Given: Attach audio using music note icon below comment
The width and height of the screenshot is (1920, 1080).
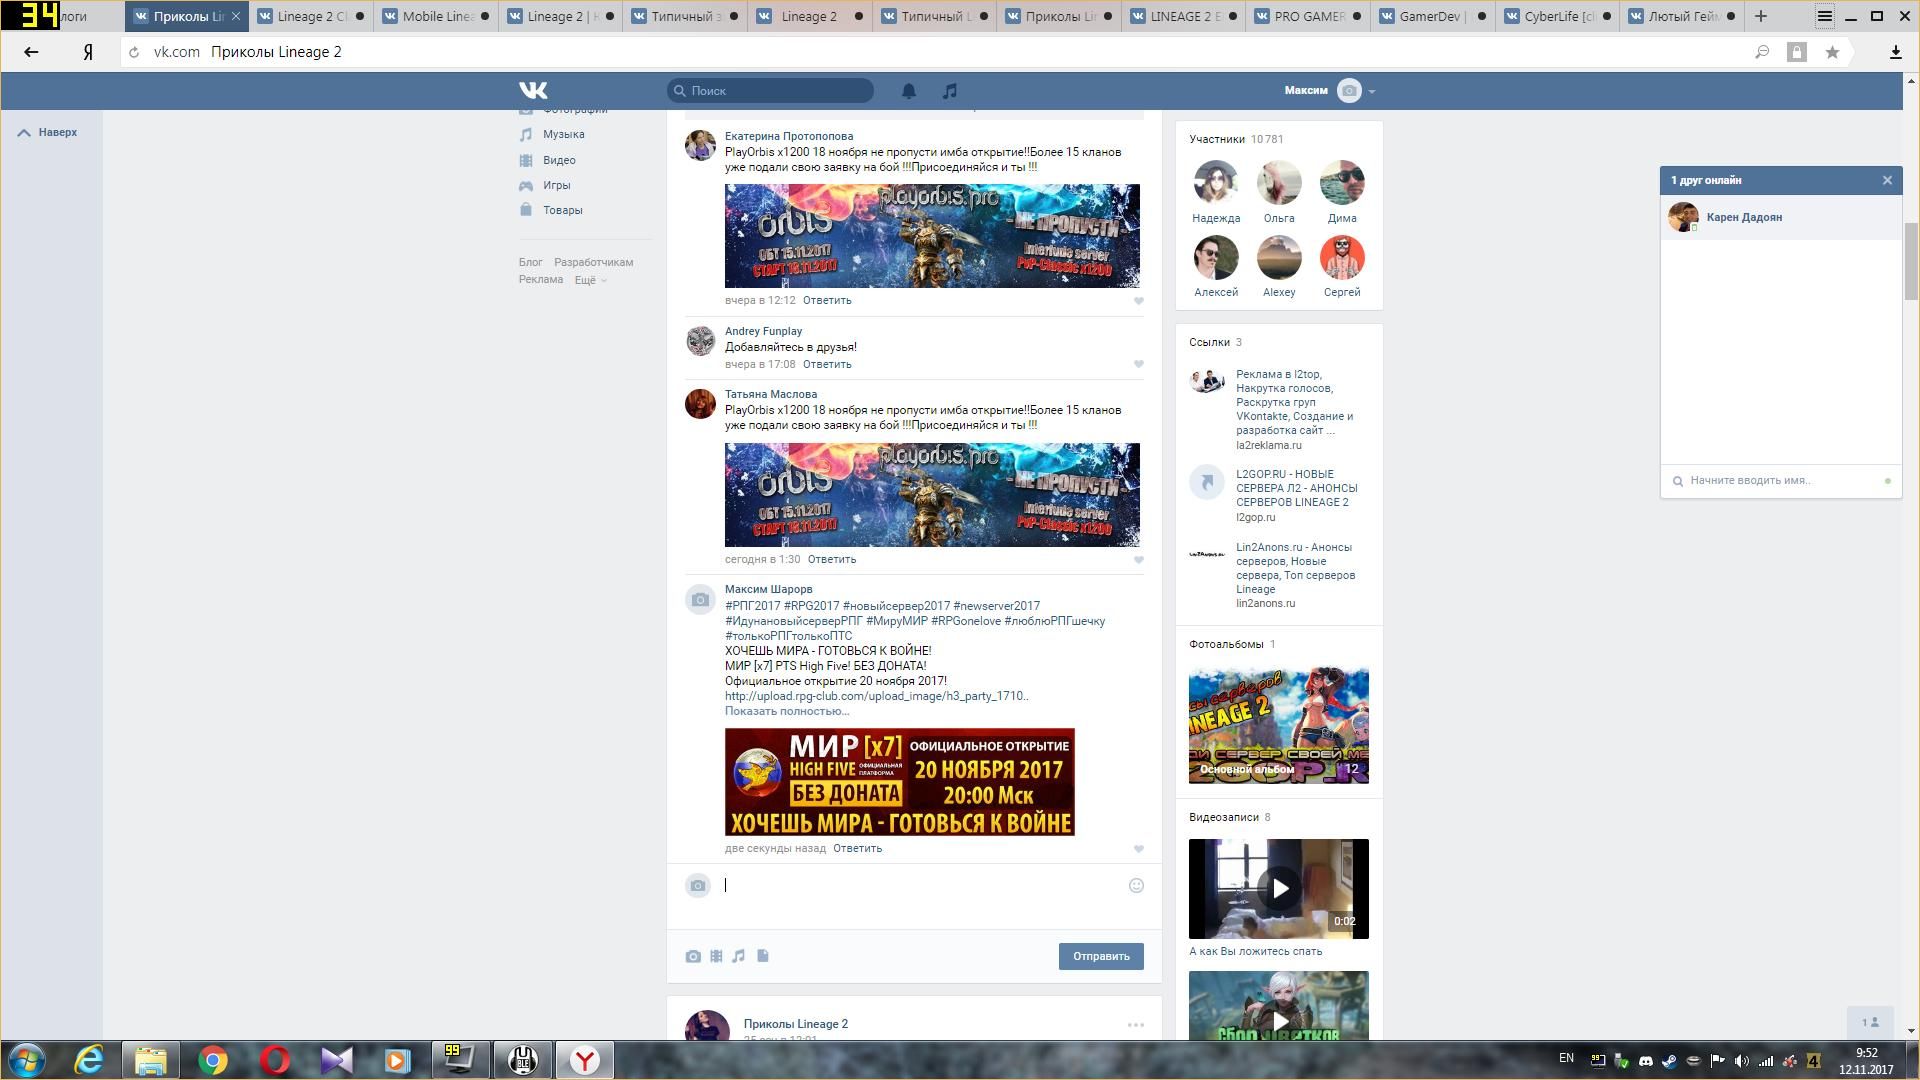Looking at the screenshot, I should 739,957.
